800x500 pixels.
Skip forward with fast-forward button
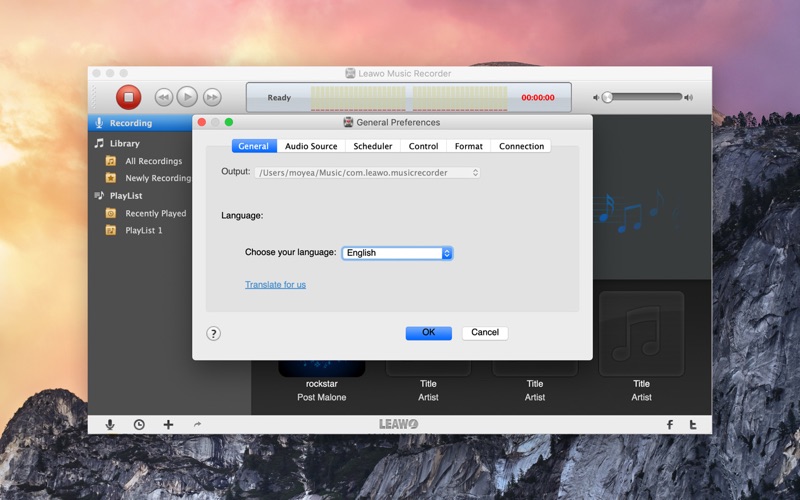click(212, 97)
